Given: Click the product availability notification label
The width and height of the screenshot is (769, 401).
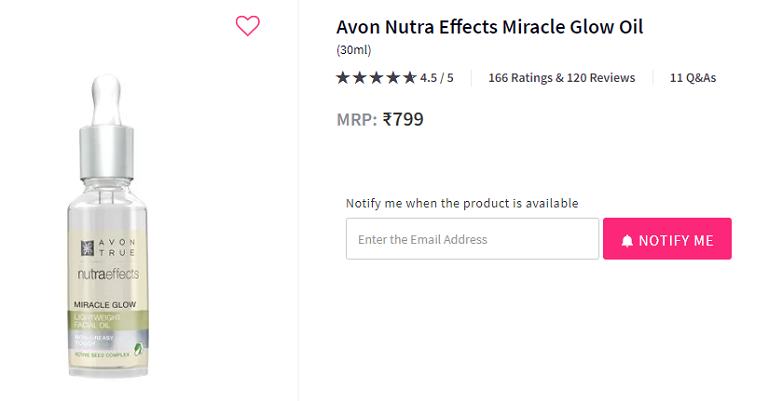Looking at the screenshot, I should [x=462, y=203].
